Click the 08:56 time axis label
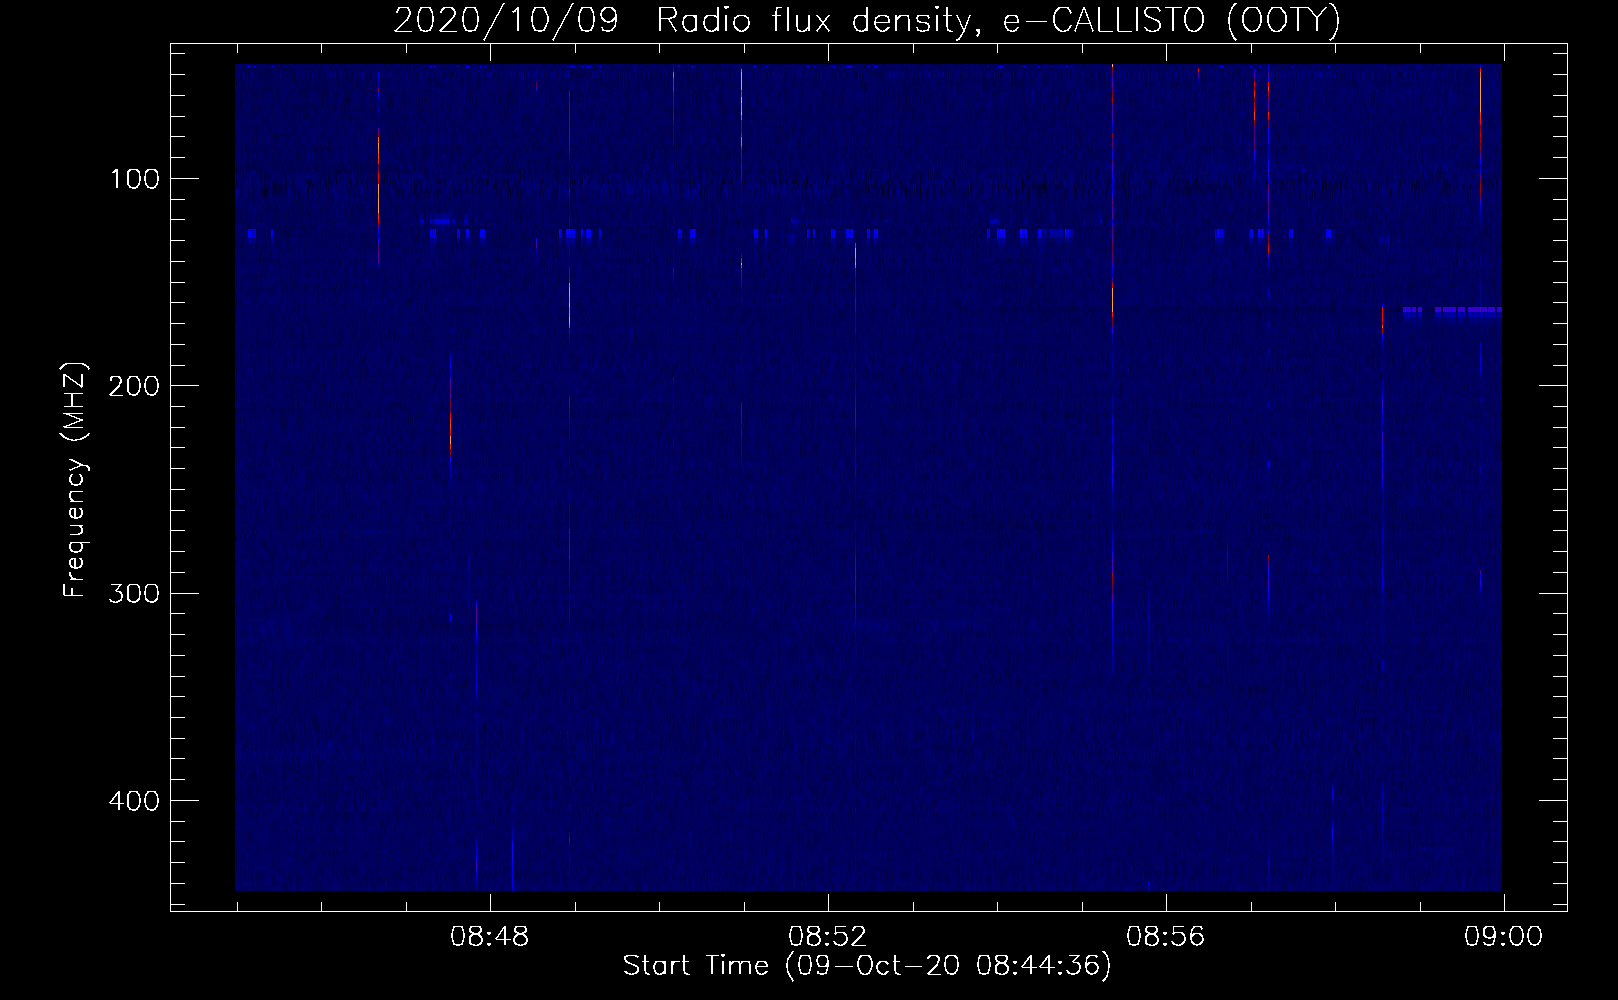The height and width of the screenshot is (1000, 1618). pyautogui.click(x=1165, y=937)
